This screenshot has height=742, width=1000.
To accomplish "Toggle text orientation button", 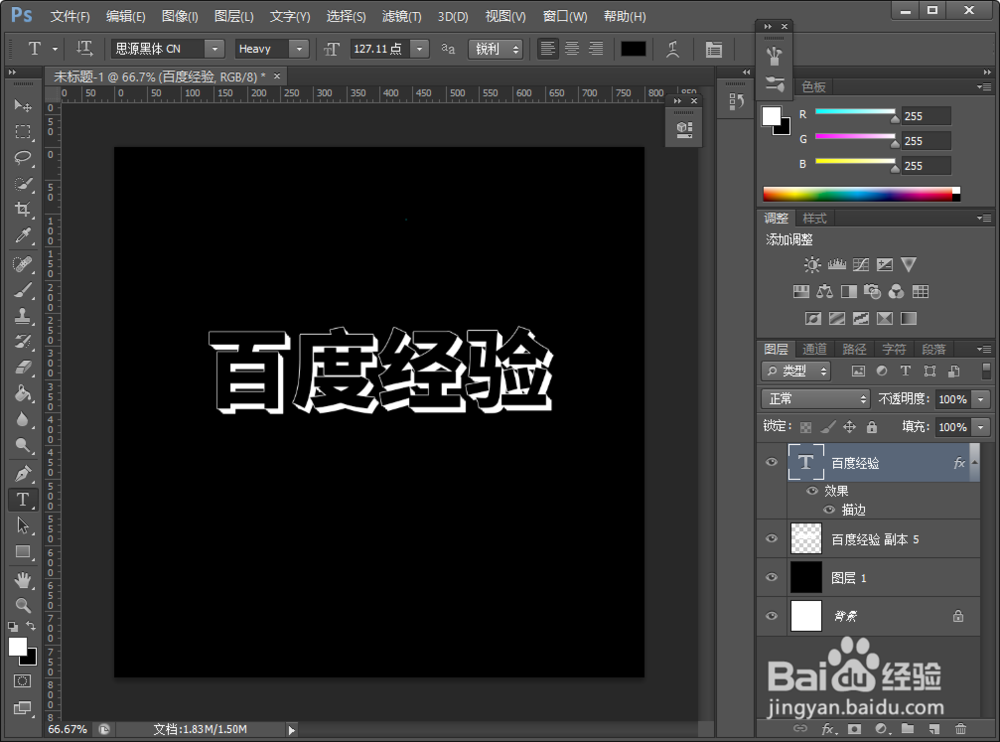I will click(84, 48).
